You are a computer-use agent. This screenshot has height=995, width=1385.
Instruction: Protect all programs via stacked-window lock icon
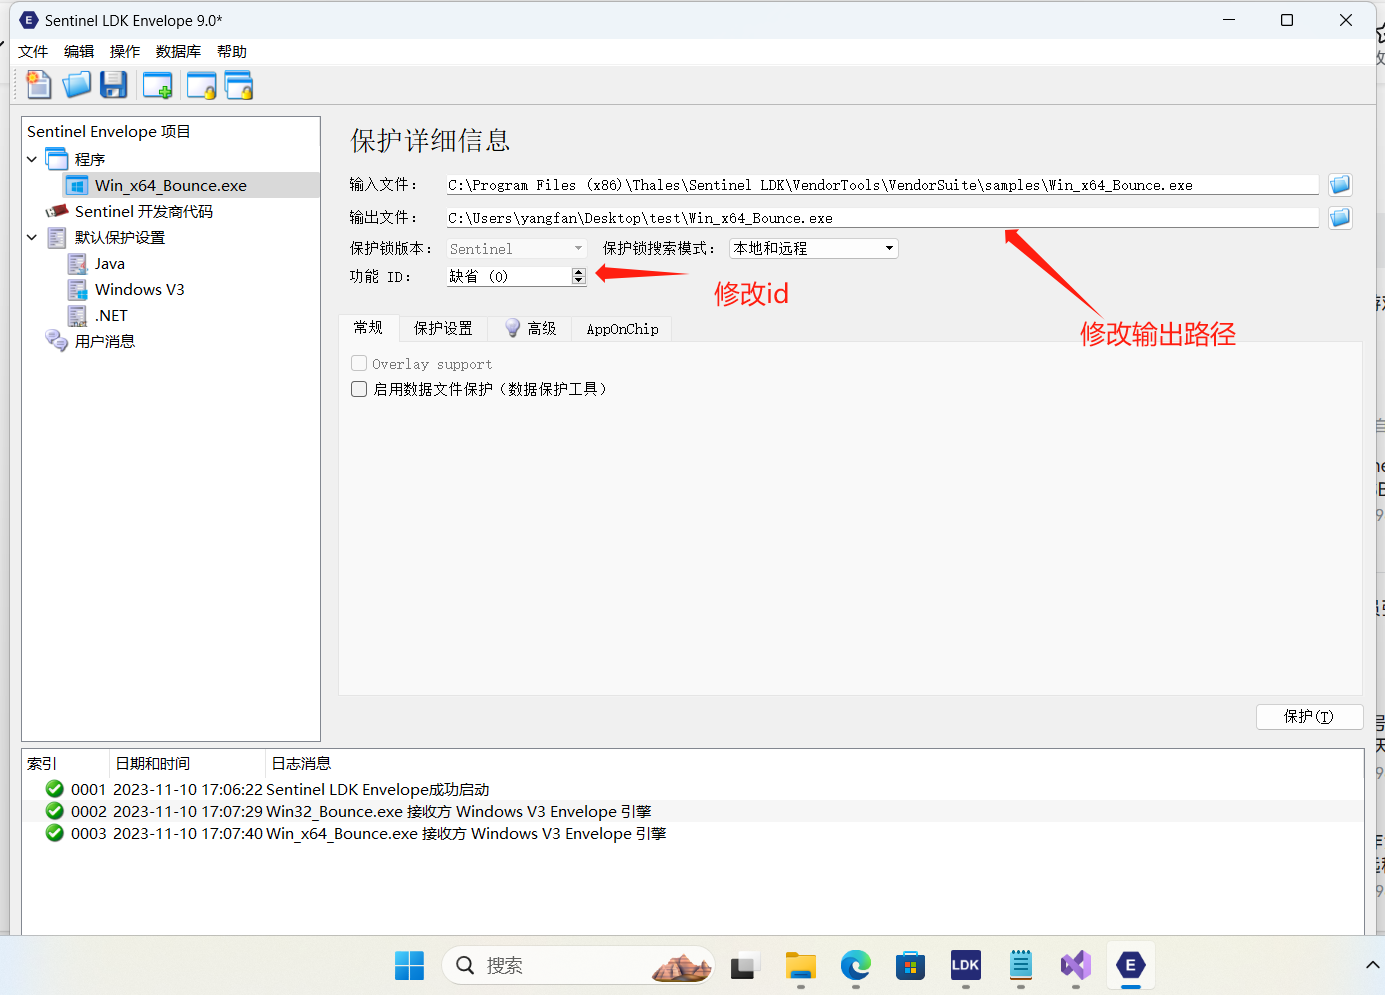[240, 86]
